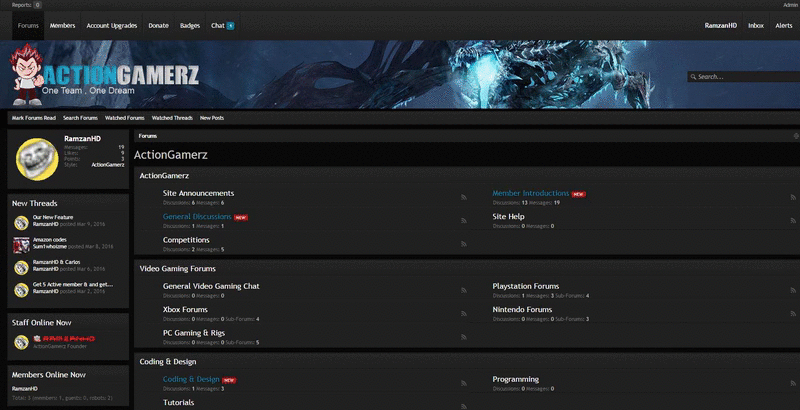Image resolution: width=800 pixels, height=410 pixels.
Task: Open the Members tab
Action: point(62,25)
